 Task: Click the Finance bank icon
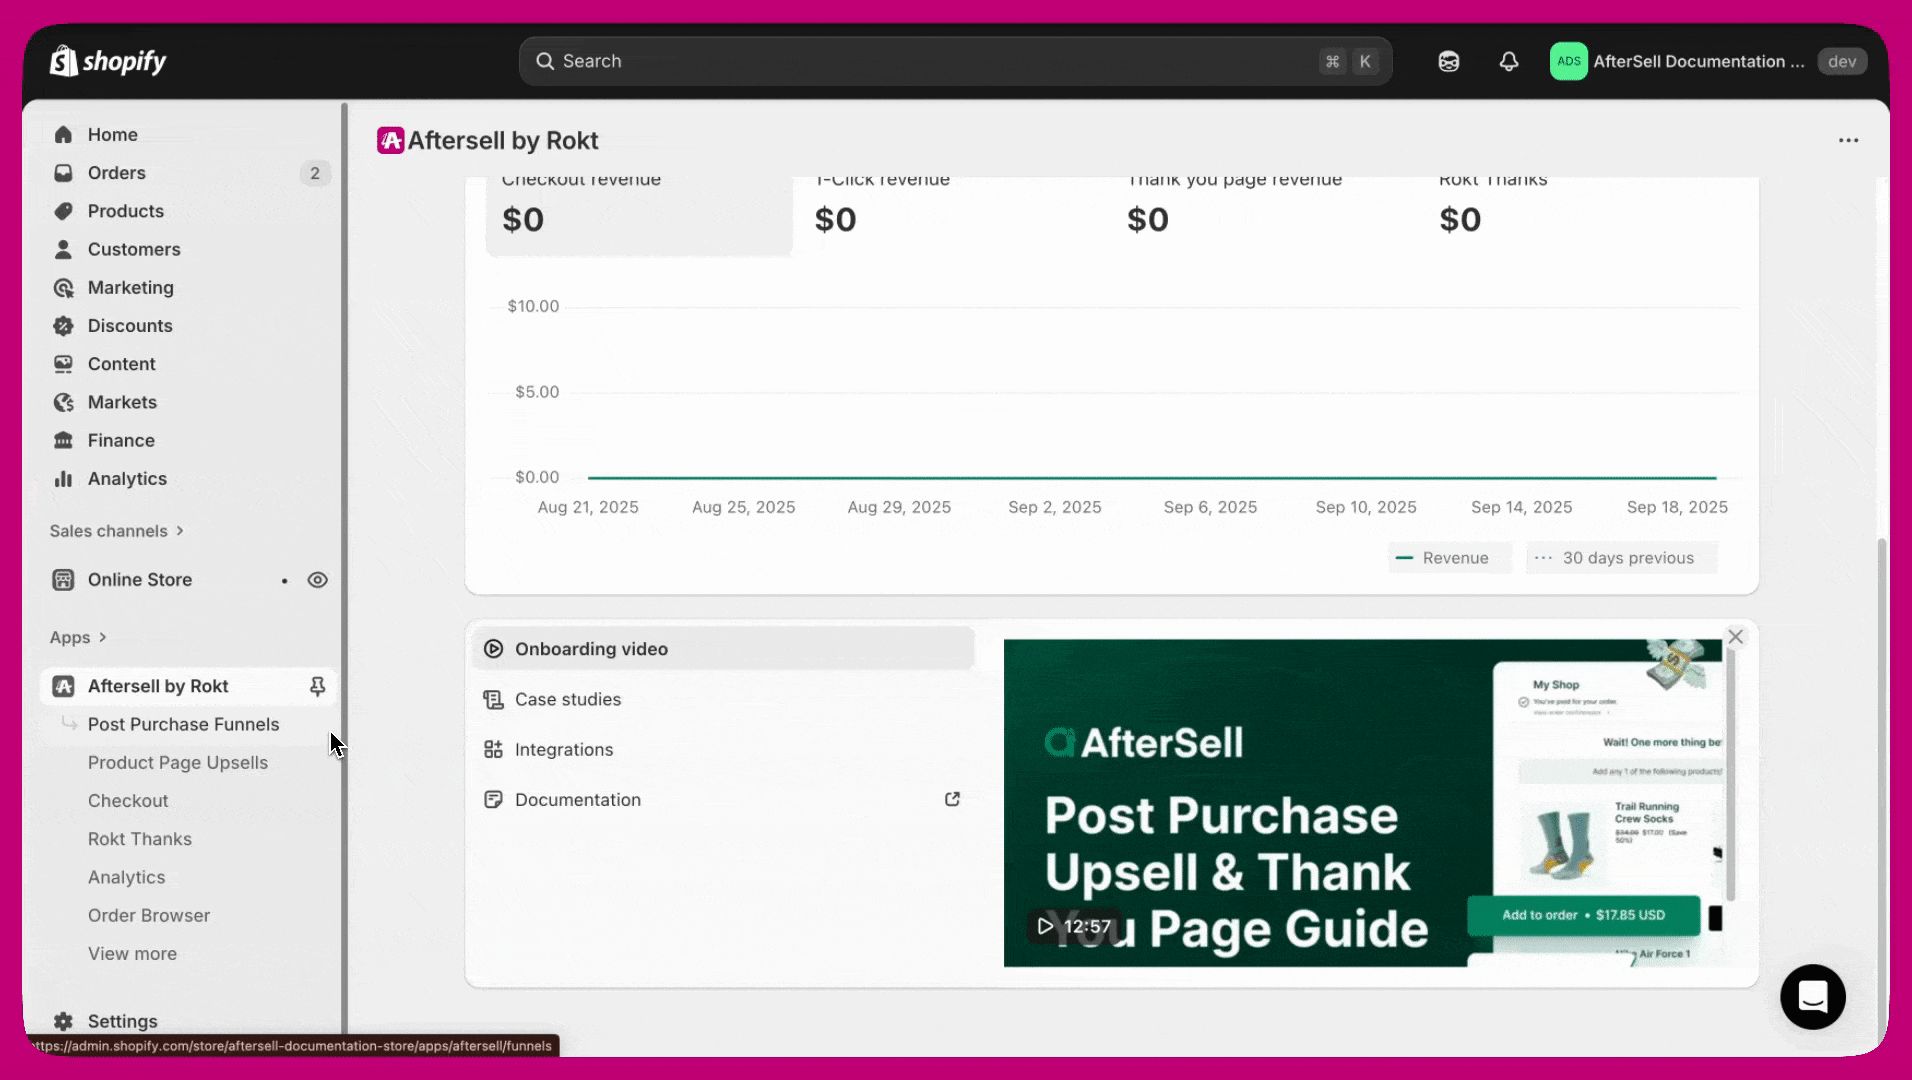click(x=63, y=440)
